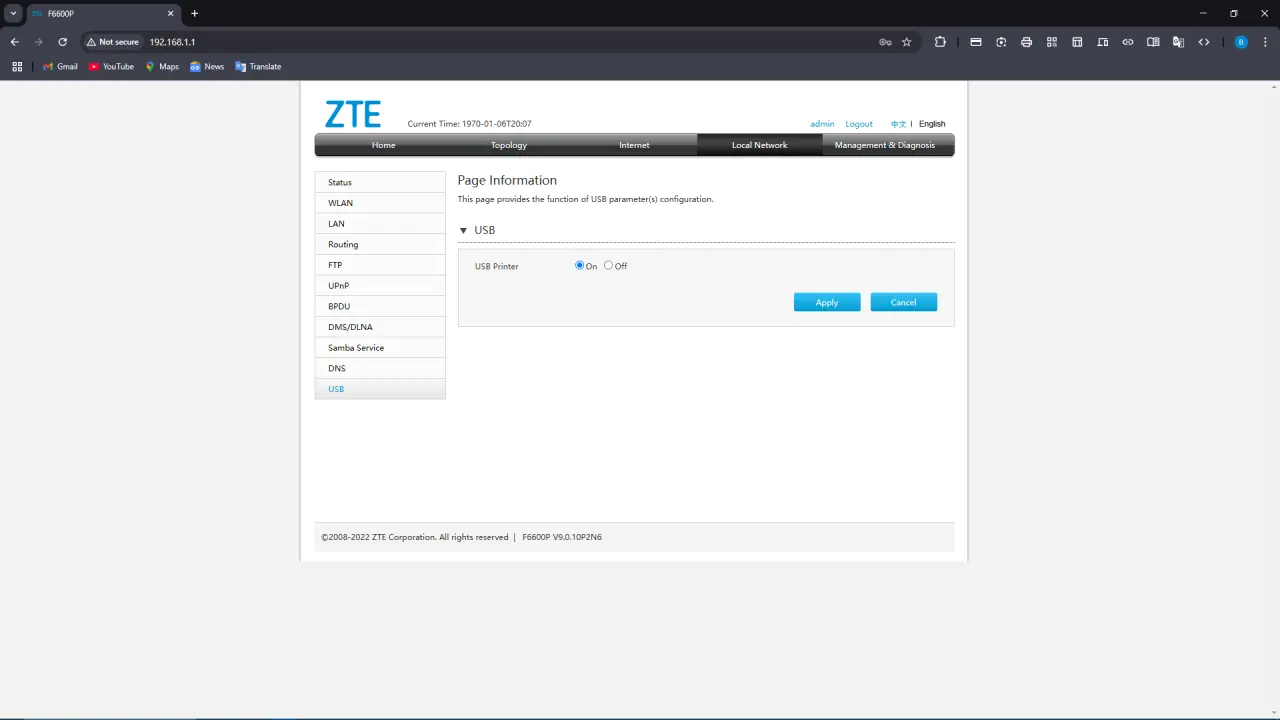The width and height of the screenshot is (1280, 720).
Task: Click the Cancel button
Action: coord(903,302)
